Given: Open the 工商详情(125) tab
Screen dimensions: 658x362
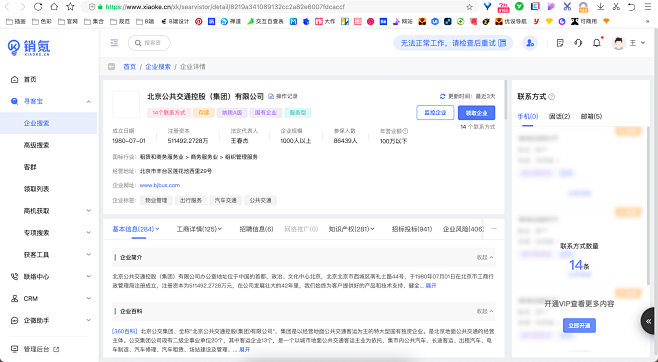Looking at the screenshot, I should (199, 229).
